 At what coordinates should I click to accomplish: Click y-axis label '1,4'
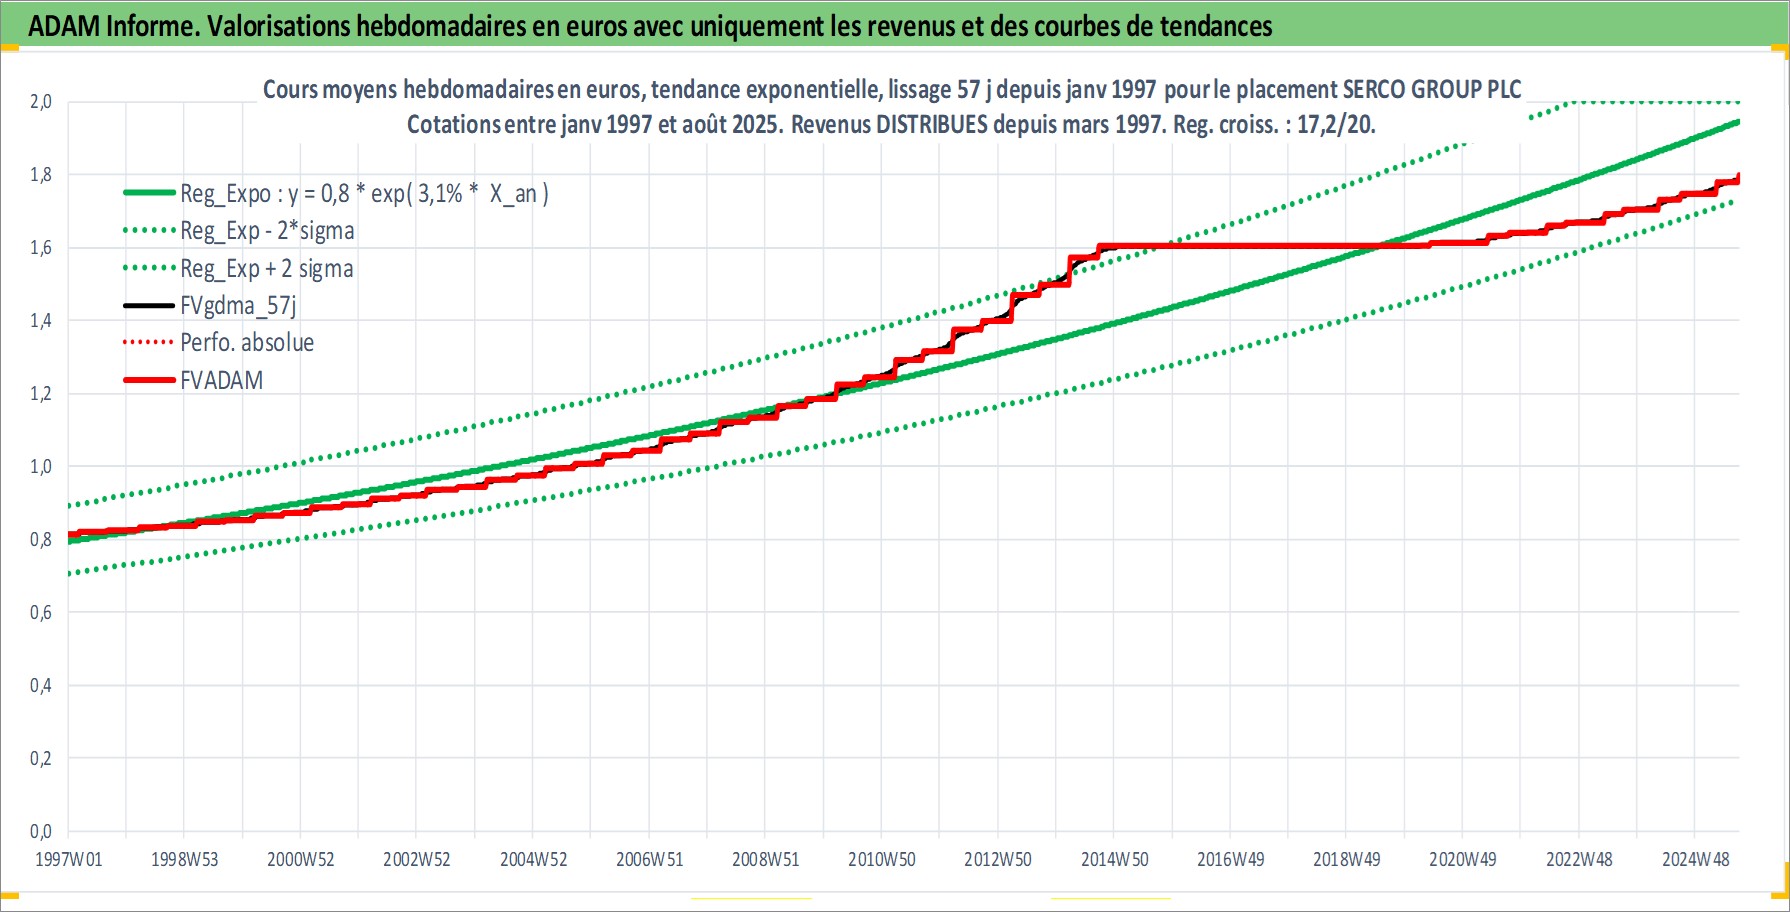pos(40,320)
